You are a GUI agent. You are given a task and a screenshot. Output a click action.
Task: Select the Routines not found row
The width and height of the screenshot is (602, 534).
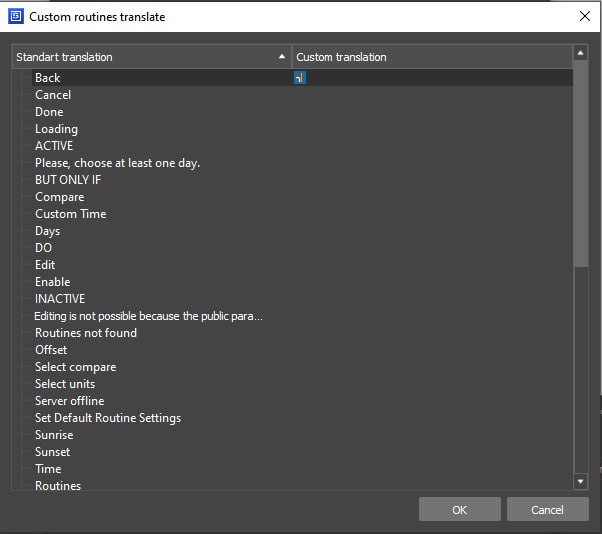pyautogui.click(x=86, y=333)
